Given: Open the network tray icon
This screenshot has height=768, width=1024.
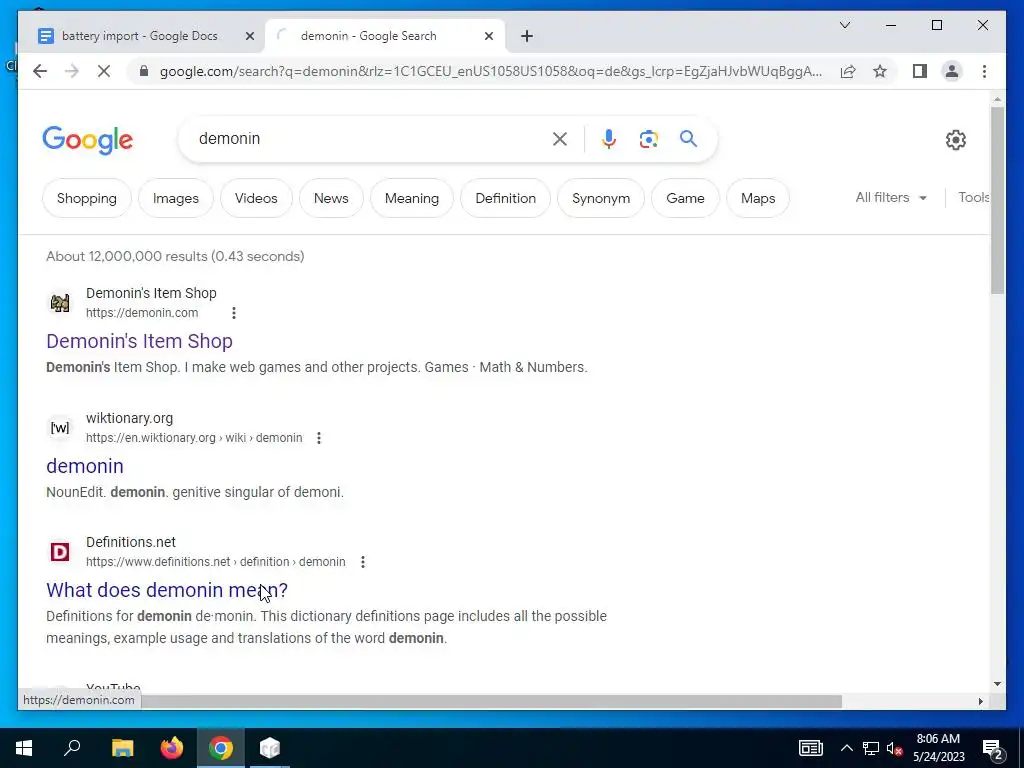Looking at the screenshot, I should point(871,748).
